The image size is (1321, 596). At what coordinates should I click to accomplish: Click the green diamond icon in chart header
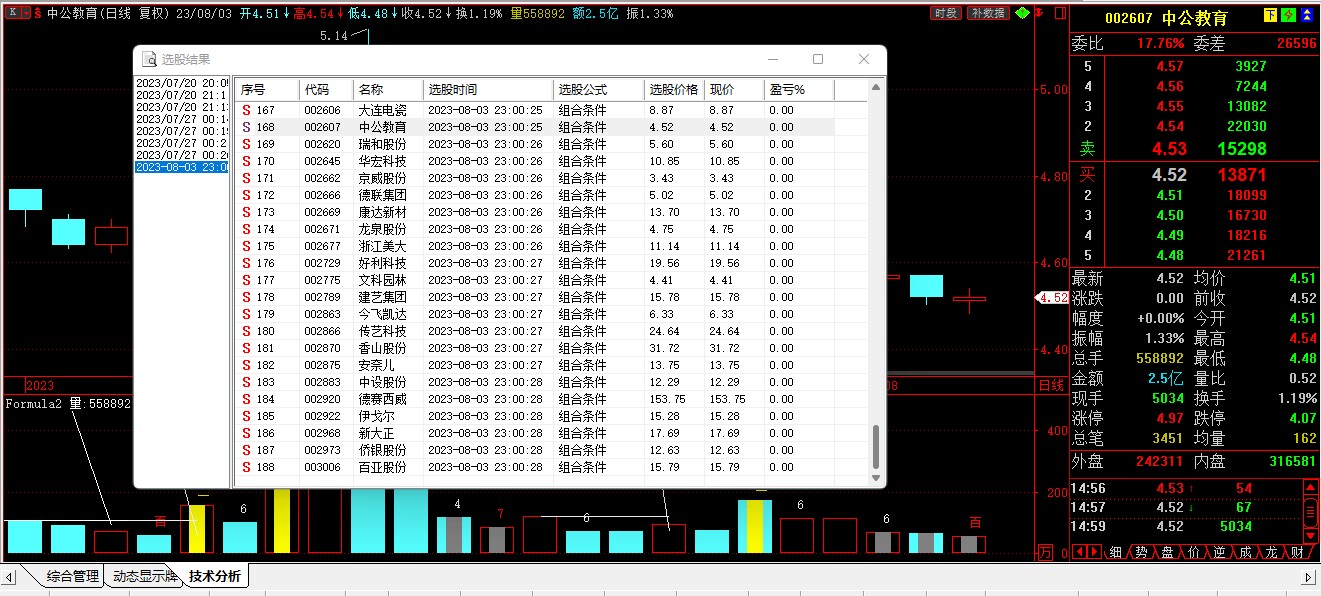tap(1022, 13)
